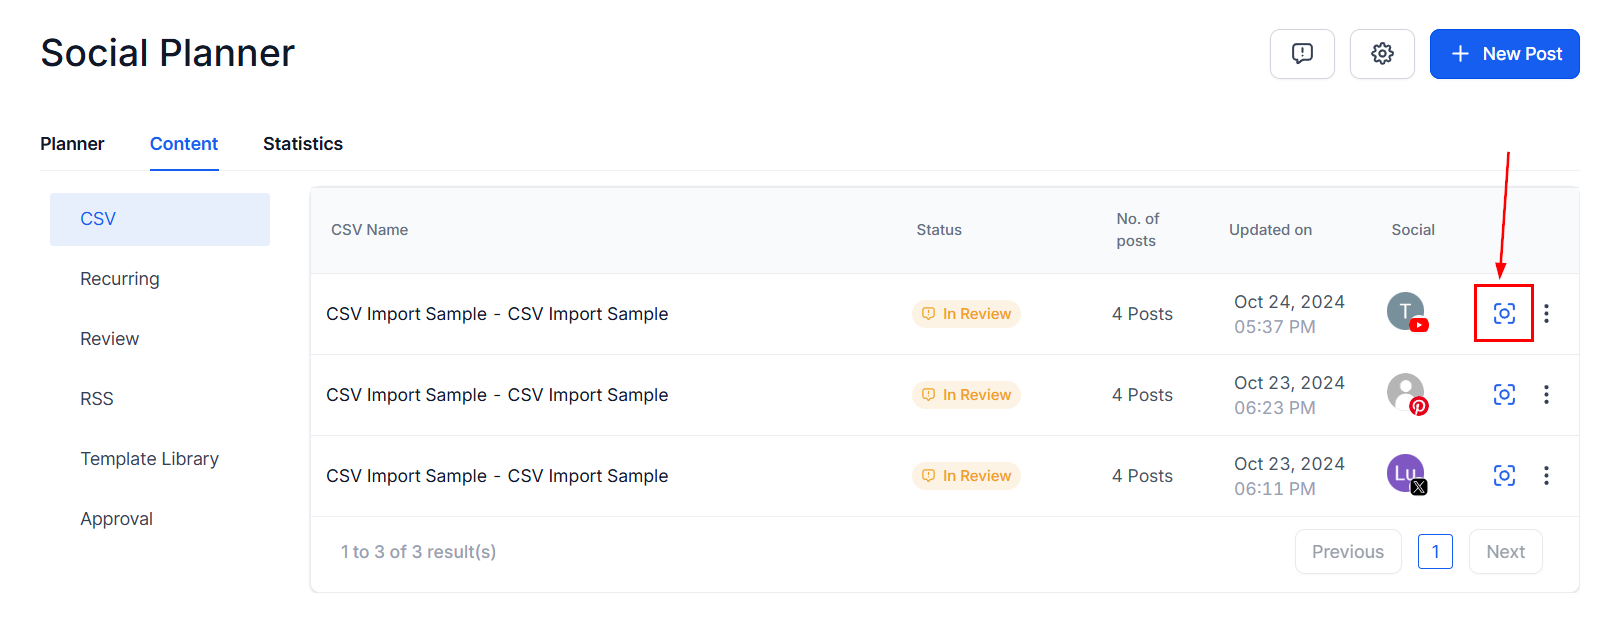The image size is (1602, 622).
Task: Create a New Post
Action: (x=1504, y=54)
